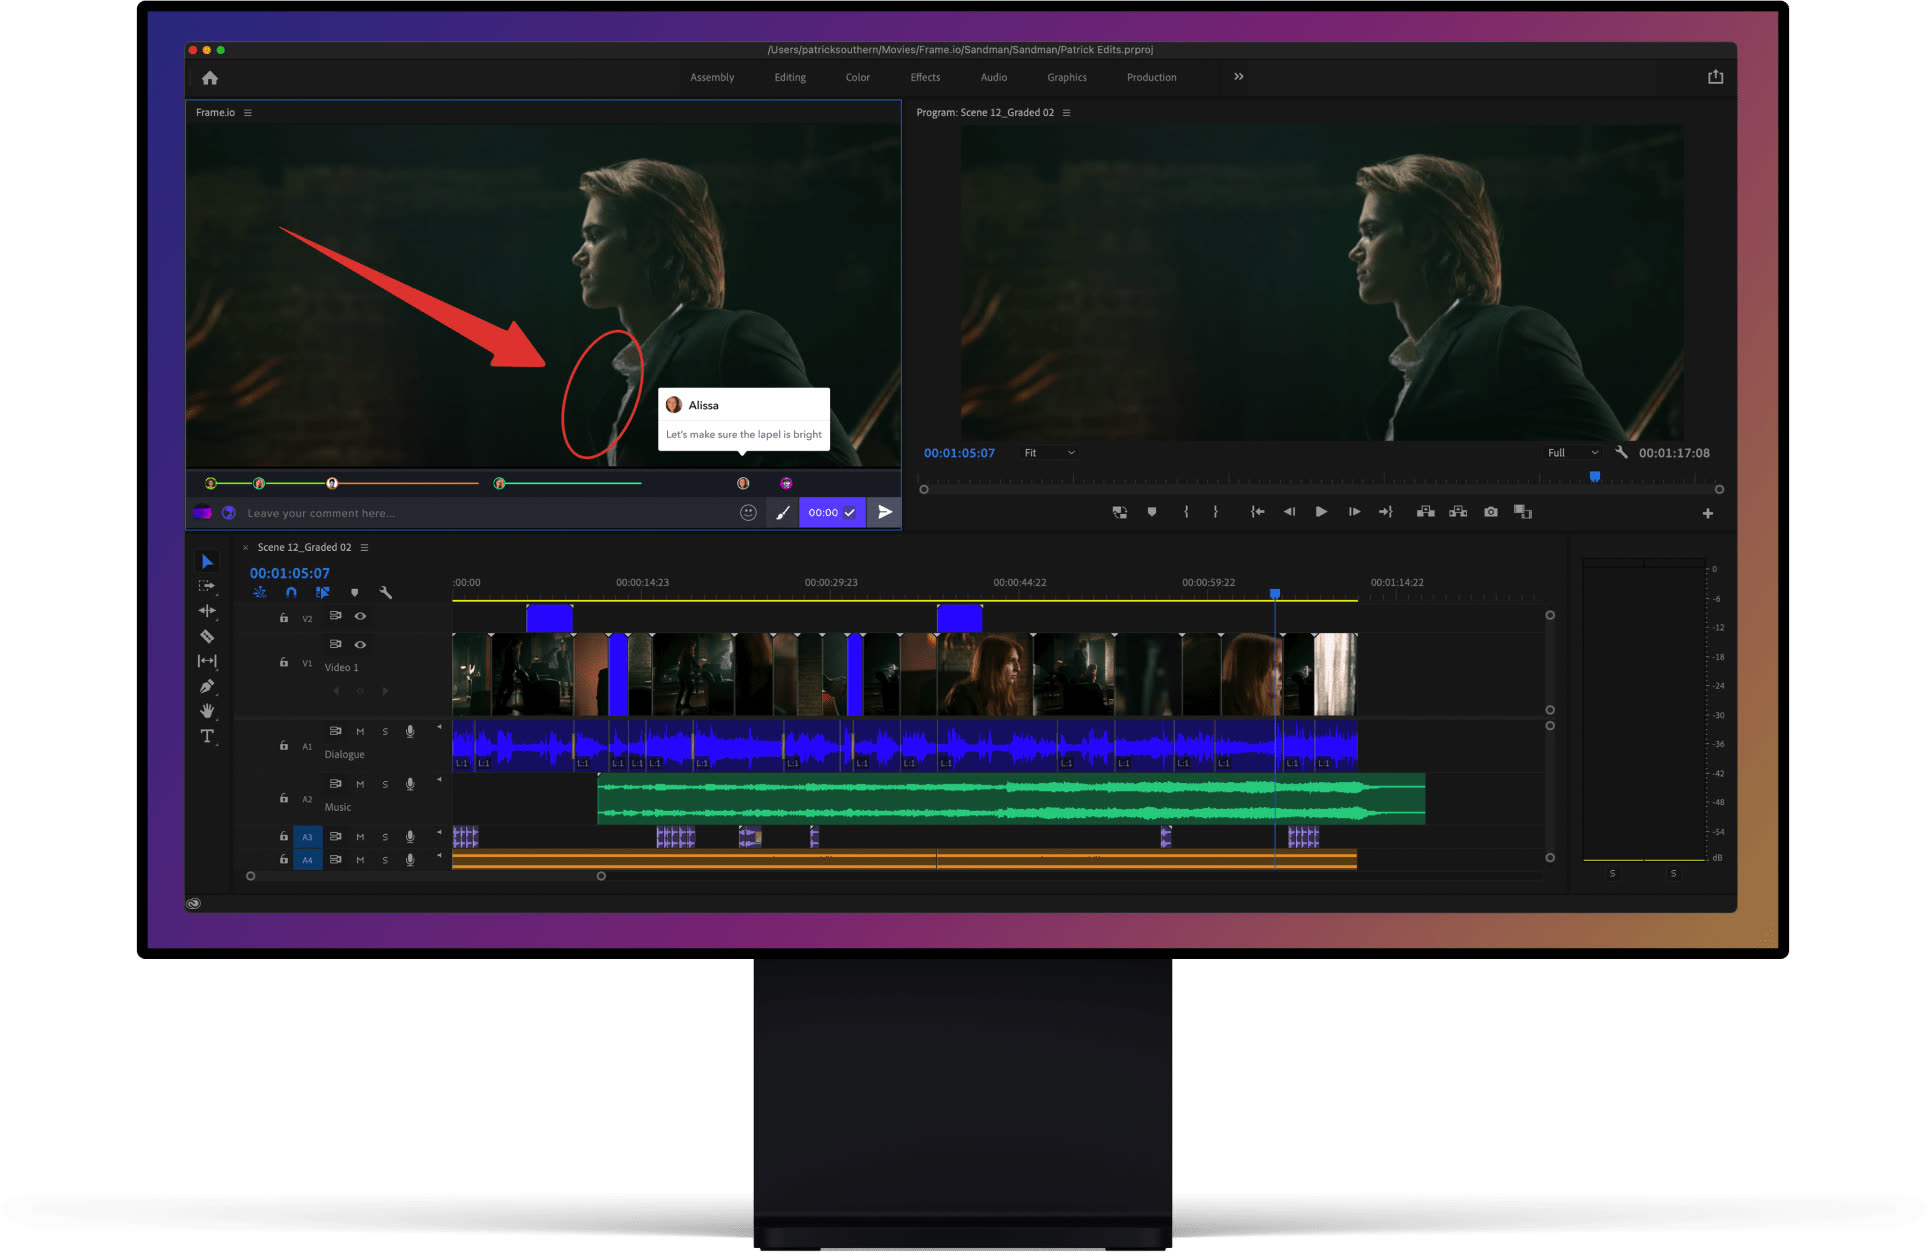
Task: Solo the Music A2 track
Action: pos(385,784)
